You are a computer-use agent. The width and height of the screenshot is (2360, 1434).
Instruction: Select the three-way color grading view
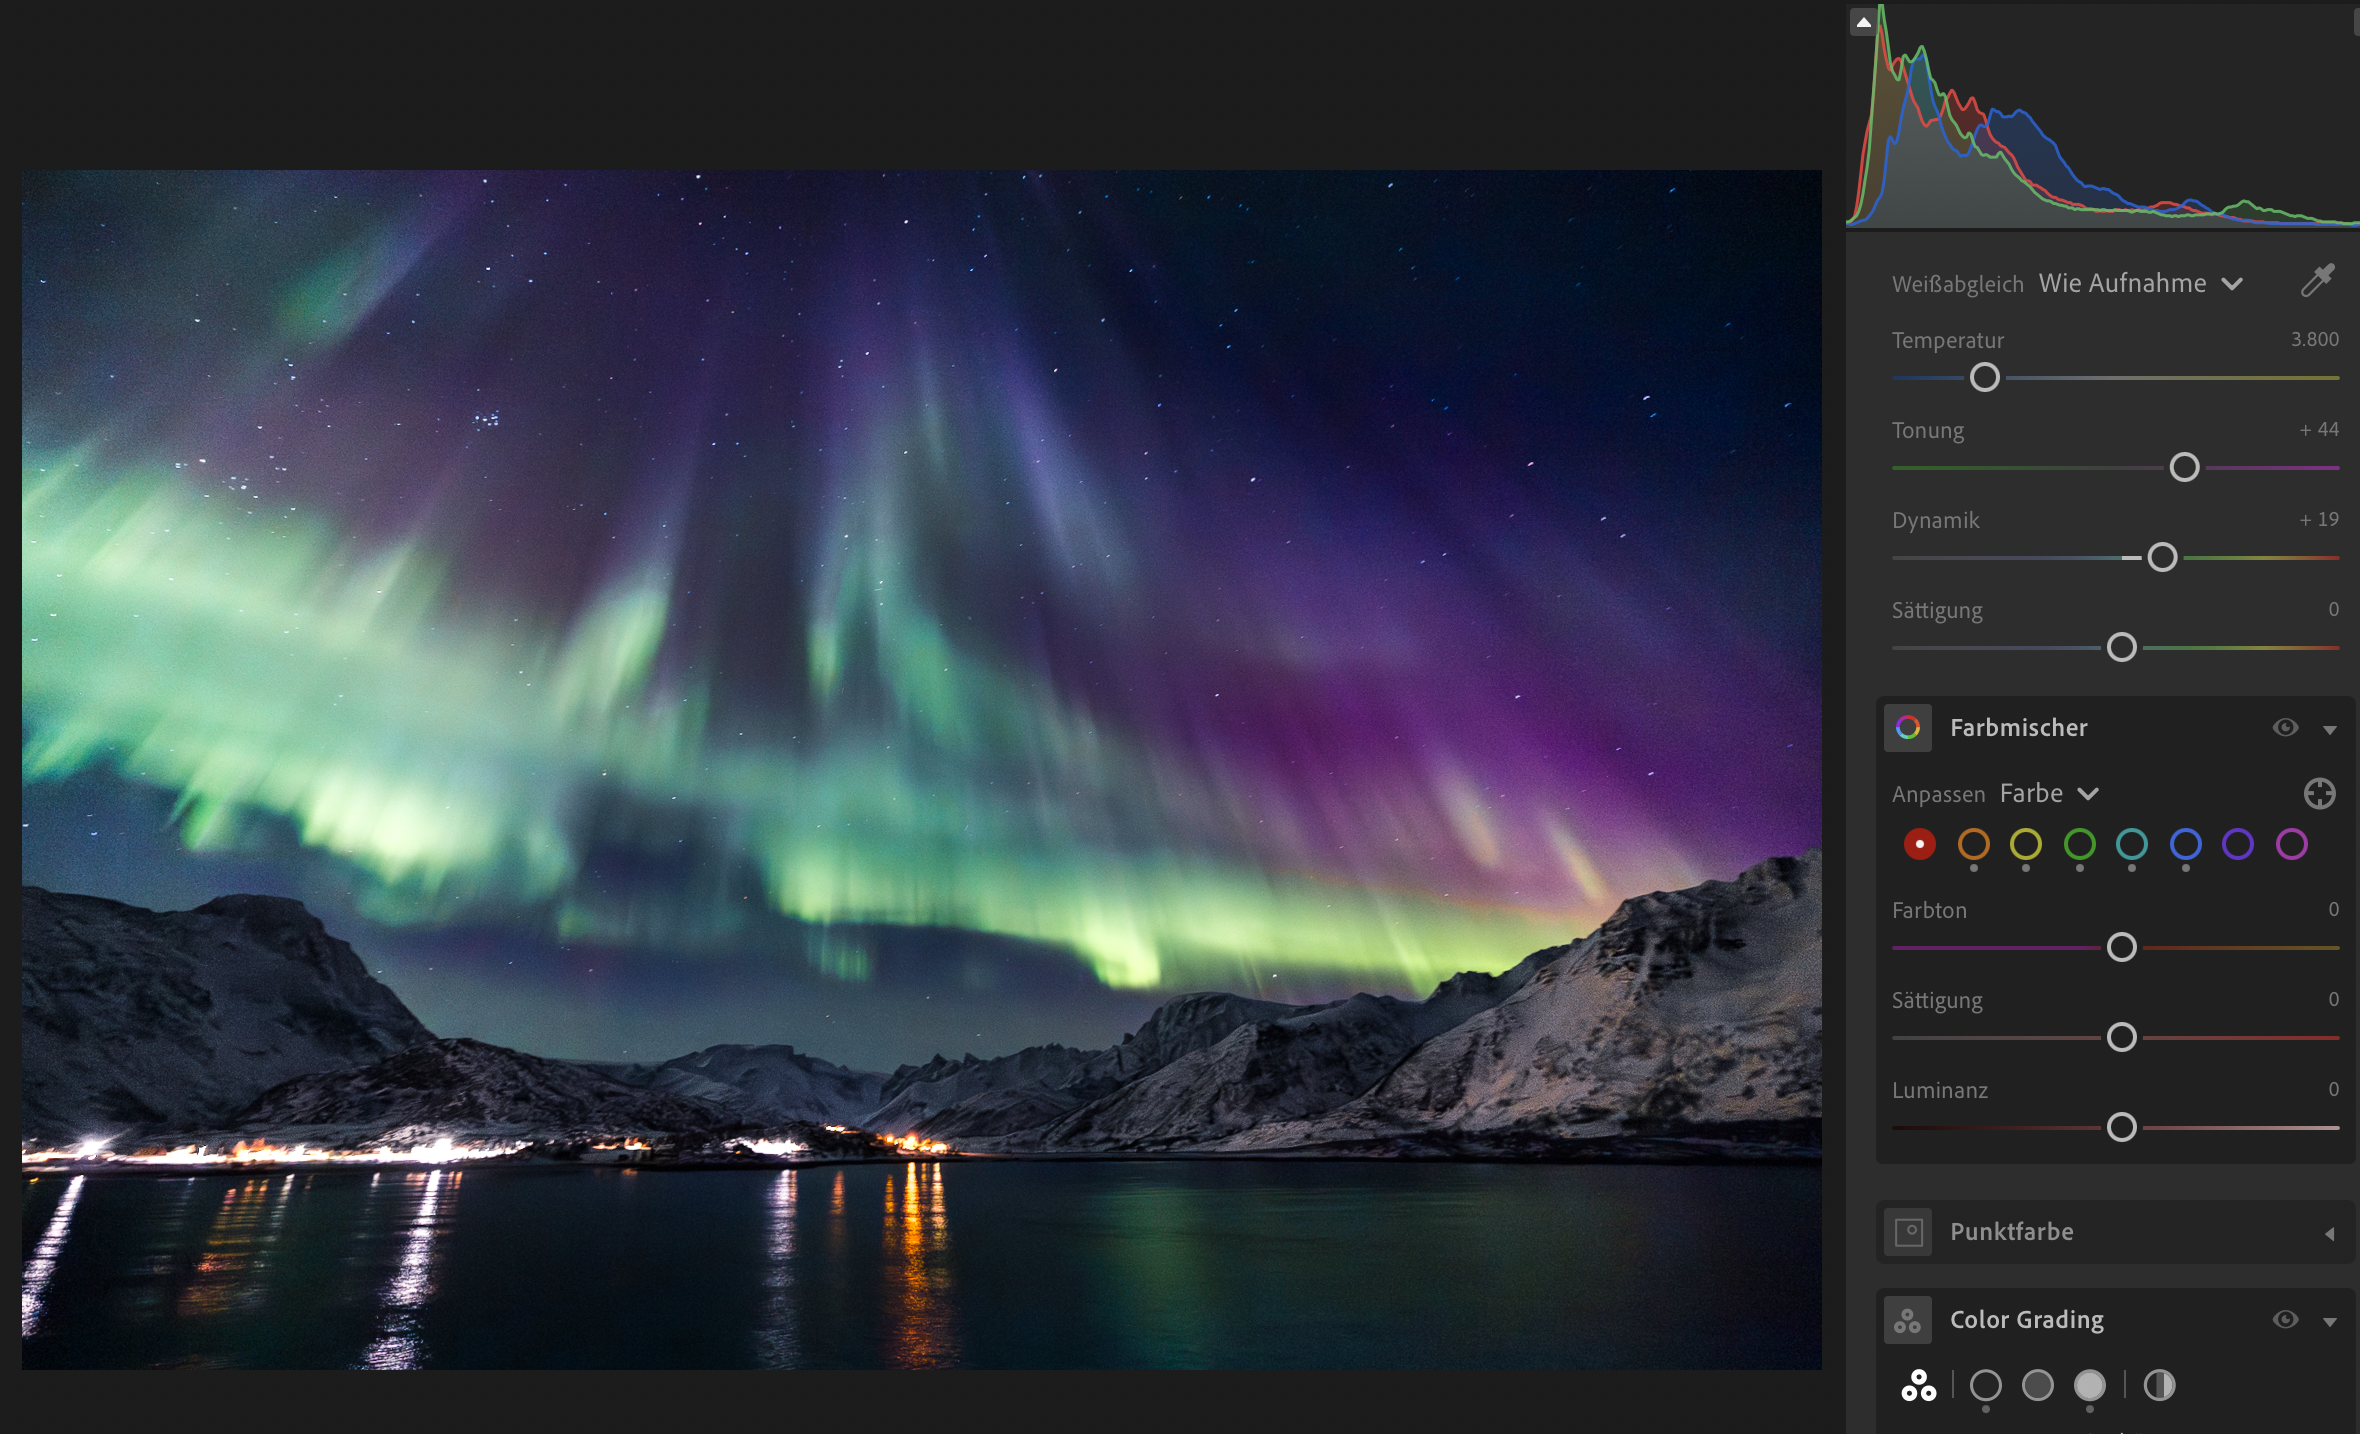tap(1918, 1386)
